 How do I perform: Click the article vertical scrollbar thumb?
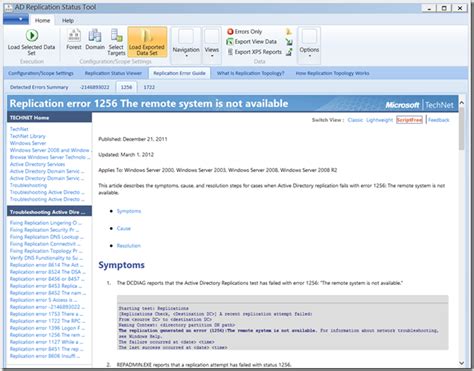coord(462,129)
